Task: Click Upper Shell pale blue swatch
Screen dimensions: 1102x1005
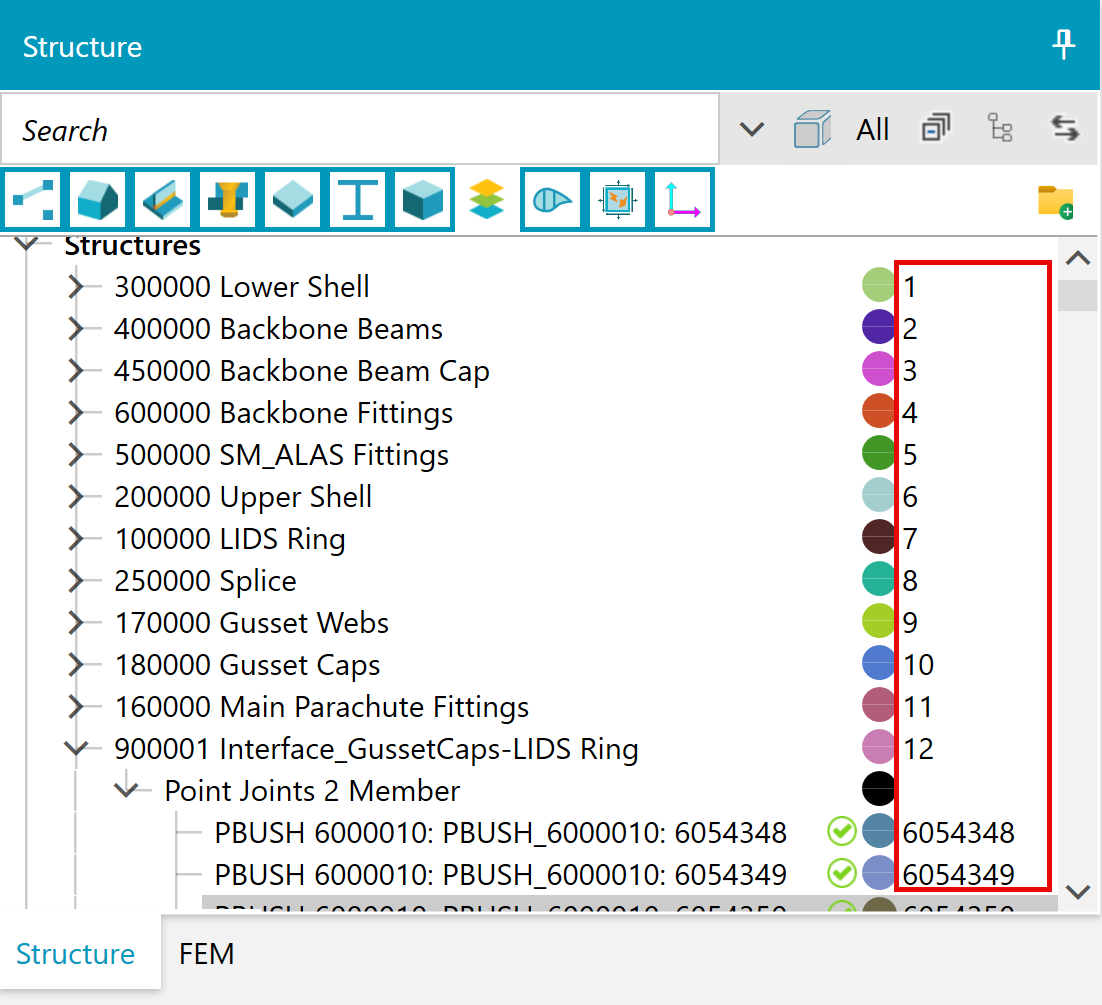Action: 879,495
